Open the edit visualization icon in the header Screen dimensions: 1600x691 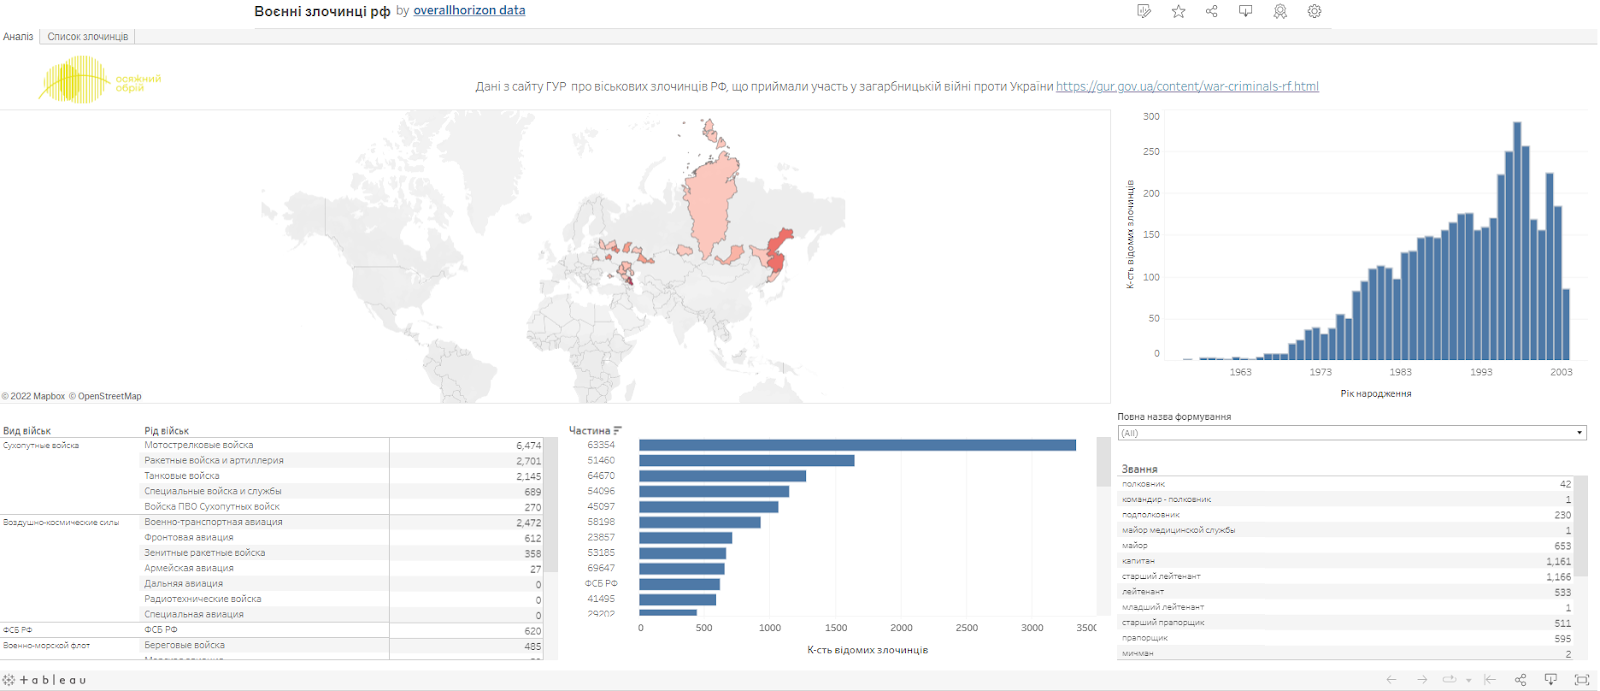point(1144,11)
